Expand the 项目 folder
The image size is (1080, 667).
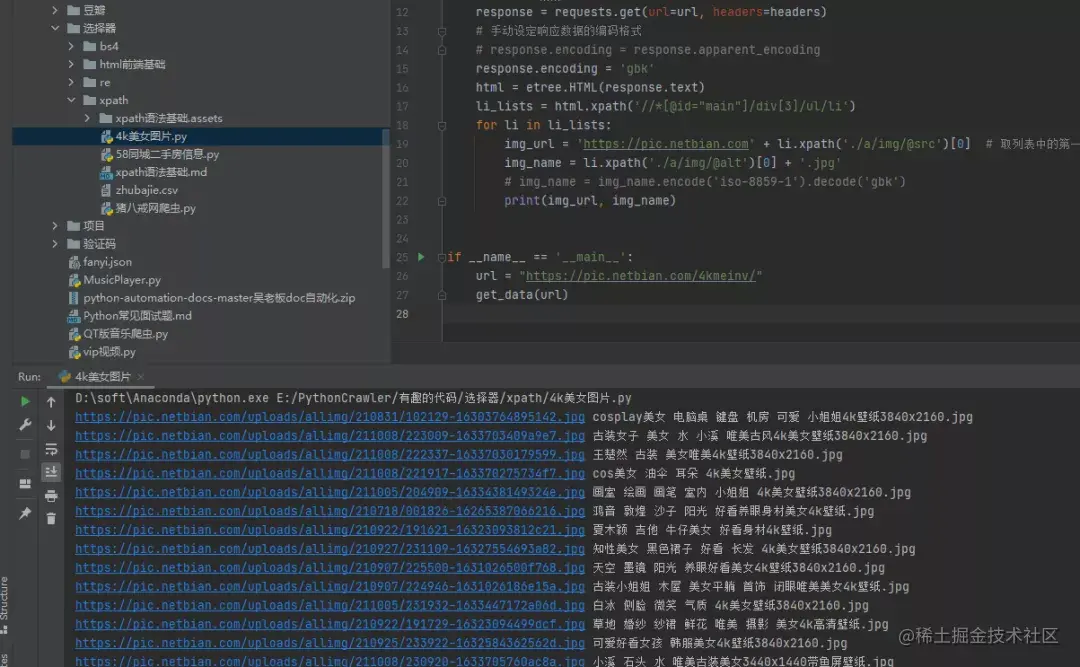[x=55, y=226]
